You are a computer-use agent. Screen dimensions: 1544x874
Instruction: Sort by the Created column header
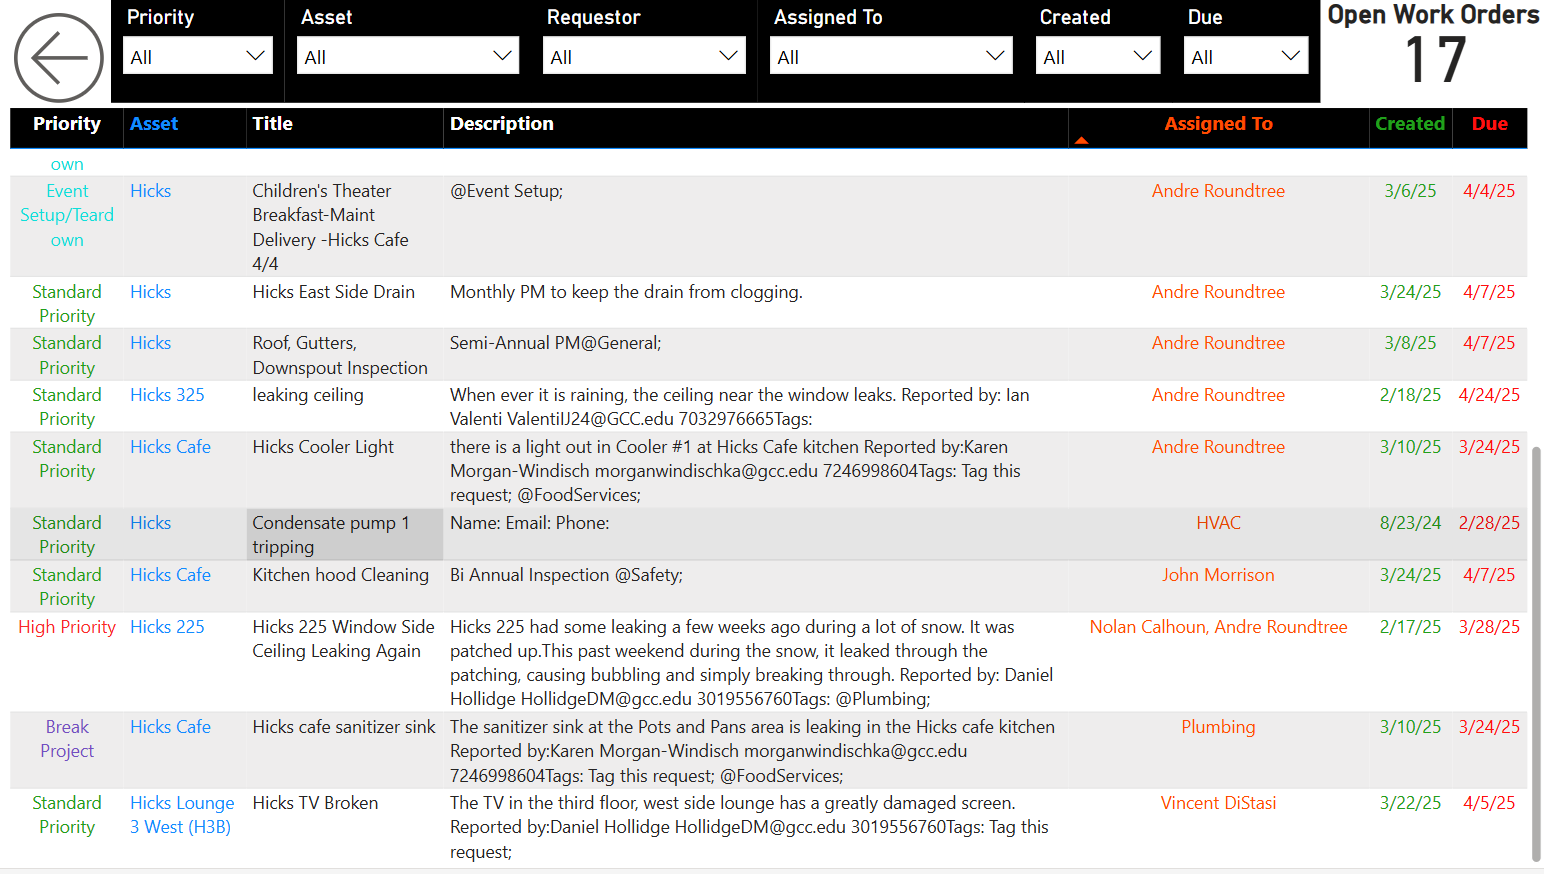[1410, 124]
